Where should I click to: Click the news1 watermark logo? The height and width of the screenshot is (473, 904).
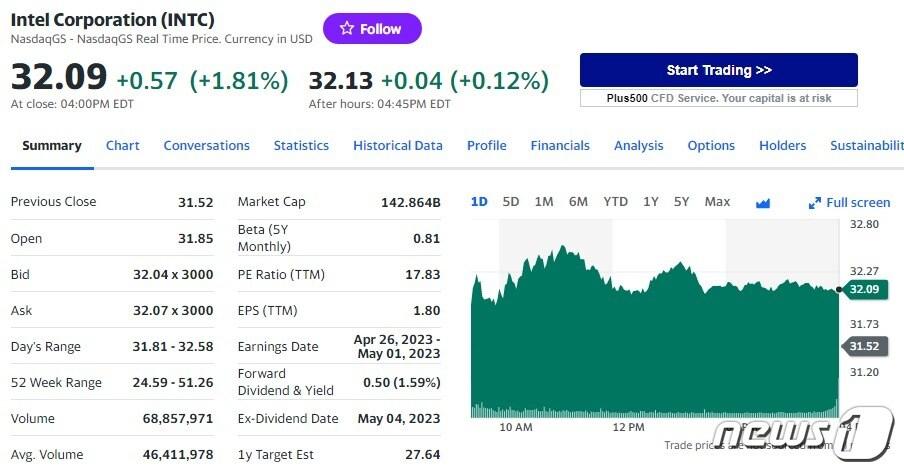coord(807,434)
